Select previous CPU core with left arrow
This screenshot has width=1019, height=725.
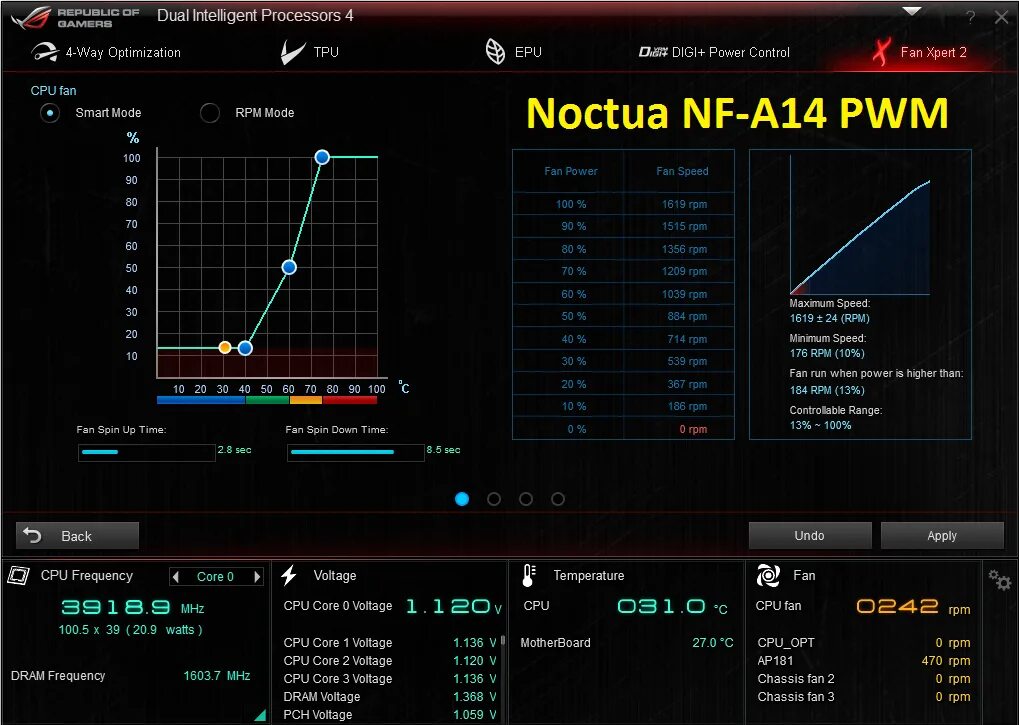point(175,576)
